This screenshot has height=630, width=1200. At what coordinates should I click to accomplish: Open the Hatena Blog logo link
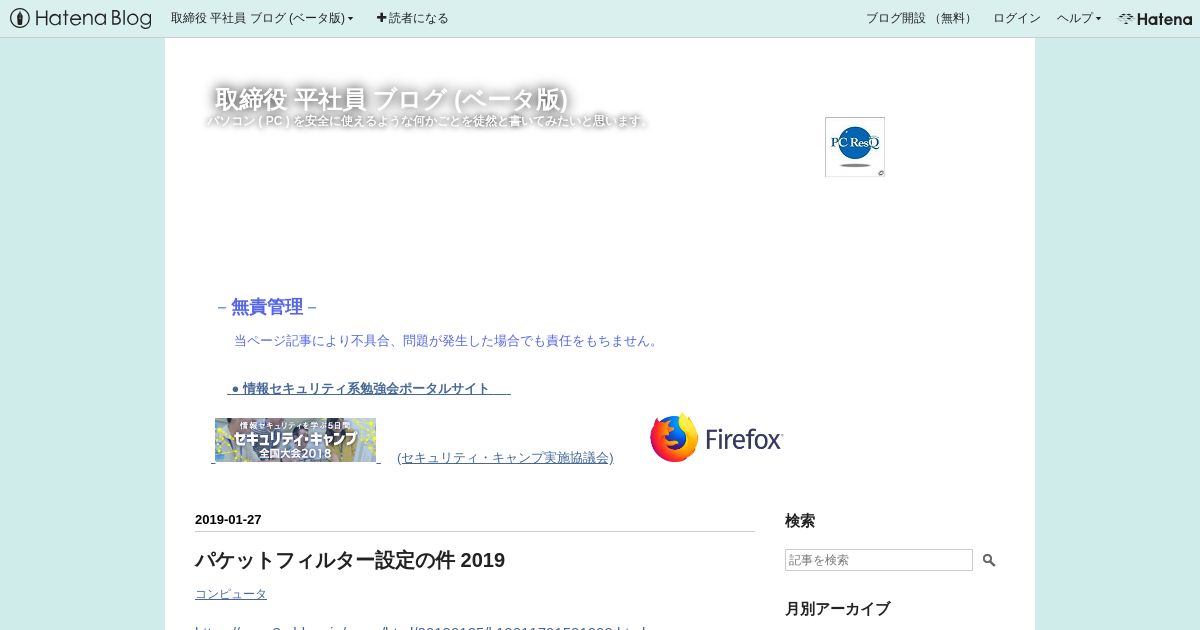click(81, 18)
